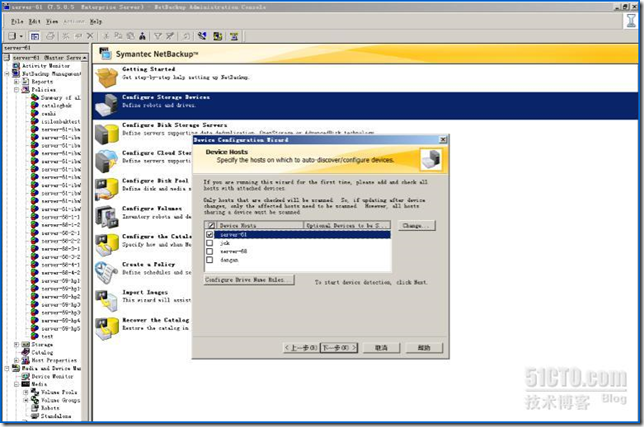Click the Print toolbar icon

coord(50,37)
